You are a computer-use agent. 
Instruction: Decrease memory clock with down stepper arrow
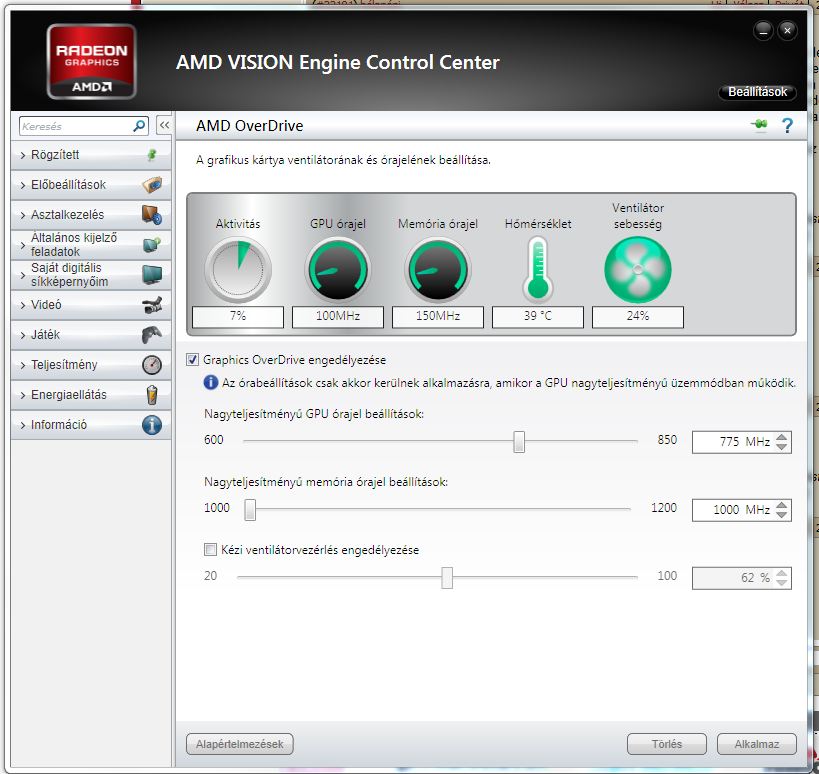782,515
